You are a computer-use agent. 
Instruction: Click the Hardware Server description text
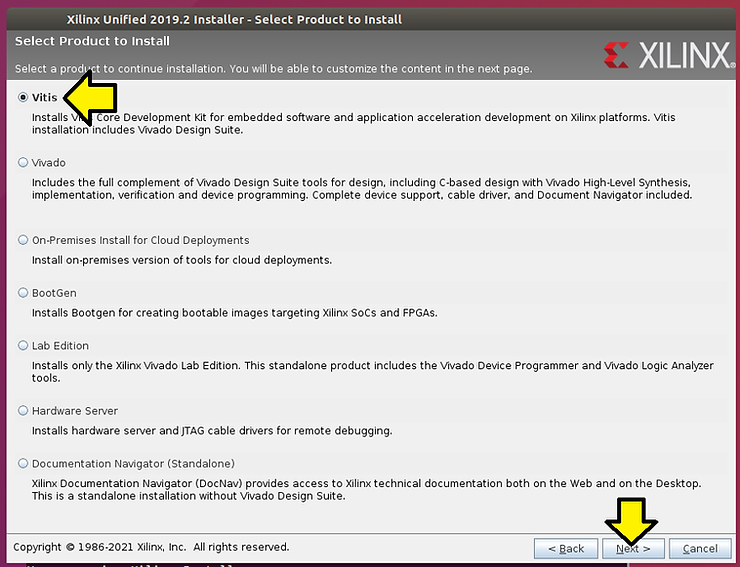tap(211, 430)
